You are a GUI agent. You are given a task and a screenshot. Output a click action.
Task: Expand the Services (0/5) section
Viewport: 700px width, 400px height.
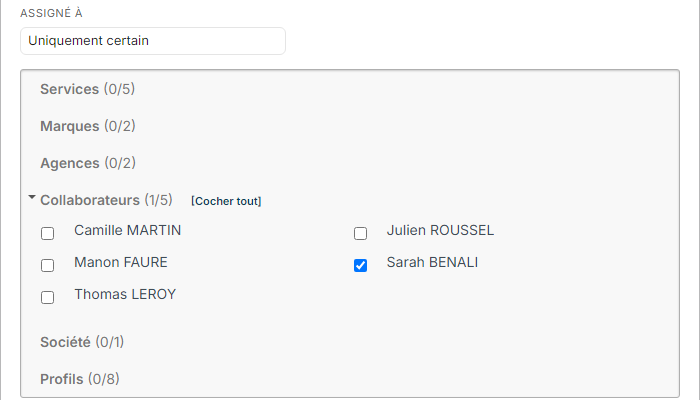tap(88, 89)
